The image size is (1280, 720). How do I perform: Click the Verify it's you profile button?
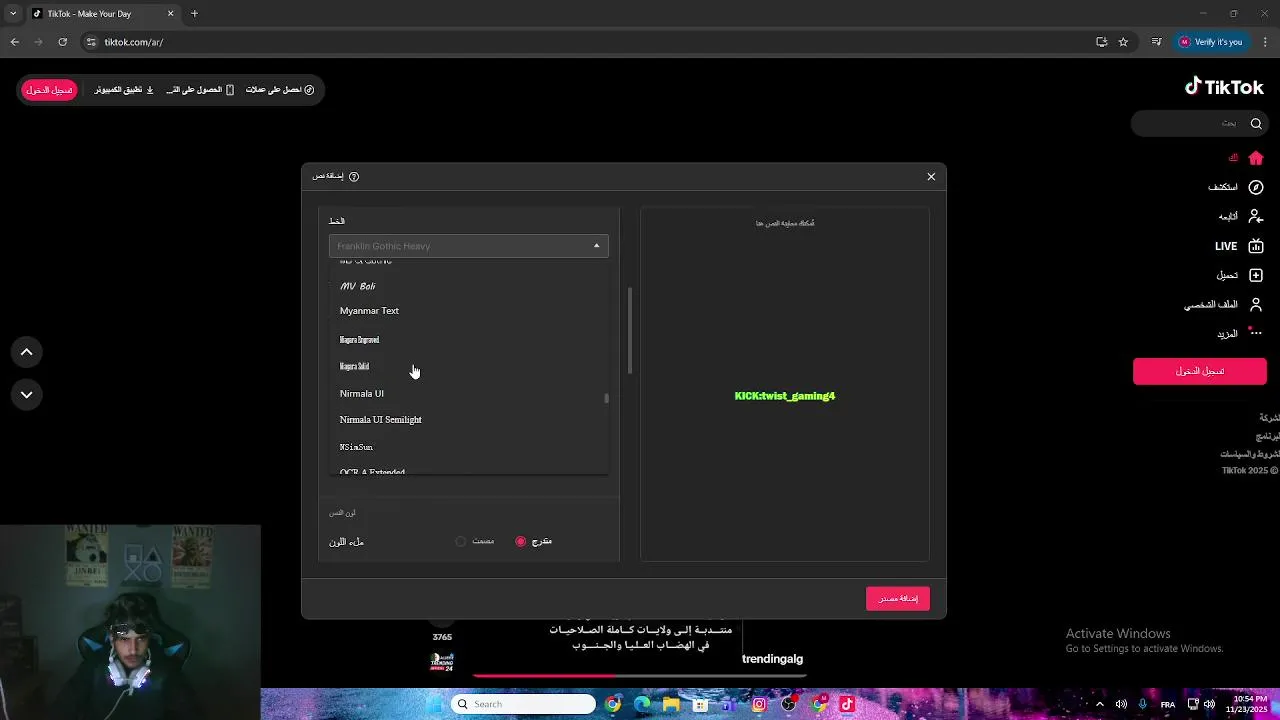point(1211,42)
